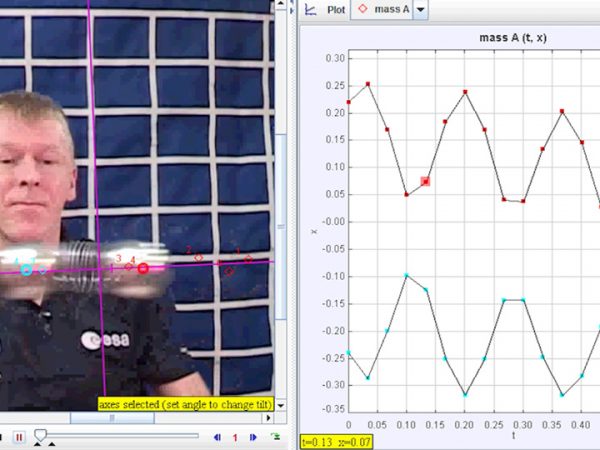
Task: Step forward one frame with the right blue arrow
Action: (x=253, y=437)
